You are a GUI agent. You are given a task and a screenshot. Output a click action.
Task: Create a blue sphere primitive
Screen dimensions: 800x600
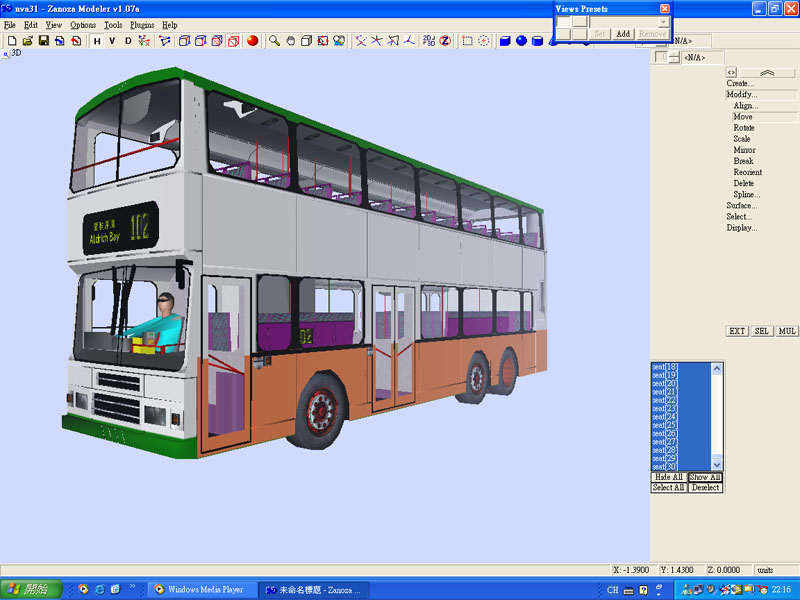[x=521, y=41]
